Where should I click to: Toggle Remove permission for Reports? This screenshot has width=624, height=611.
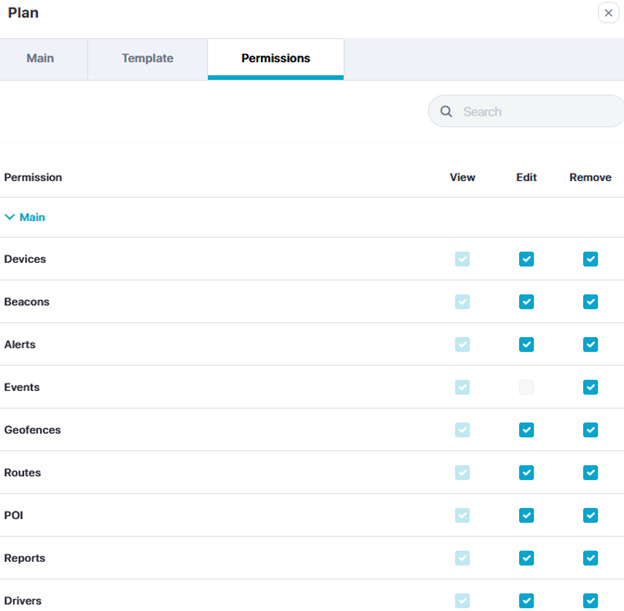pyautogui.click(x=590, y=558)
